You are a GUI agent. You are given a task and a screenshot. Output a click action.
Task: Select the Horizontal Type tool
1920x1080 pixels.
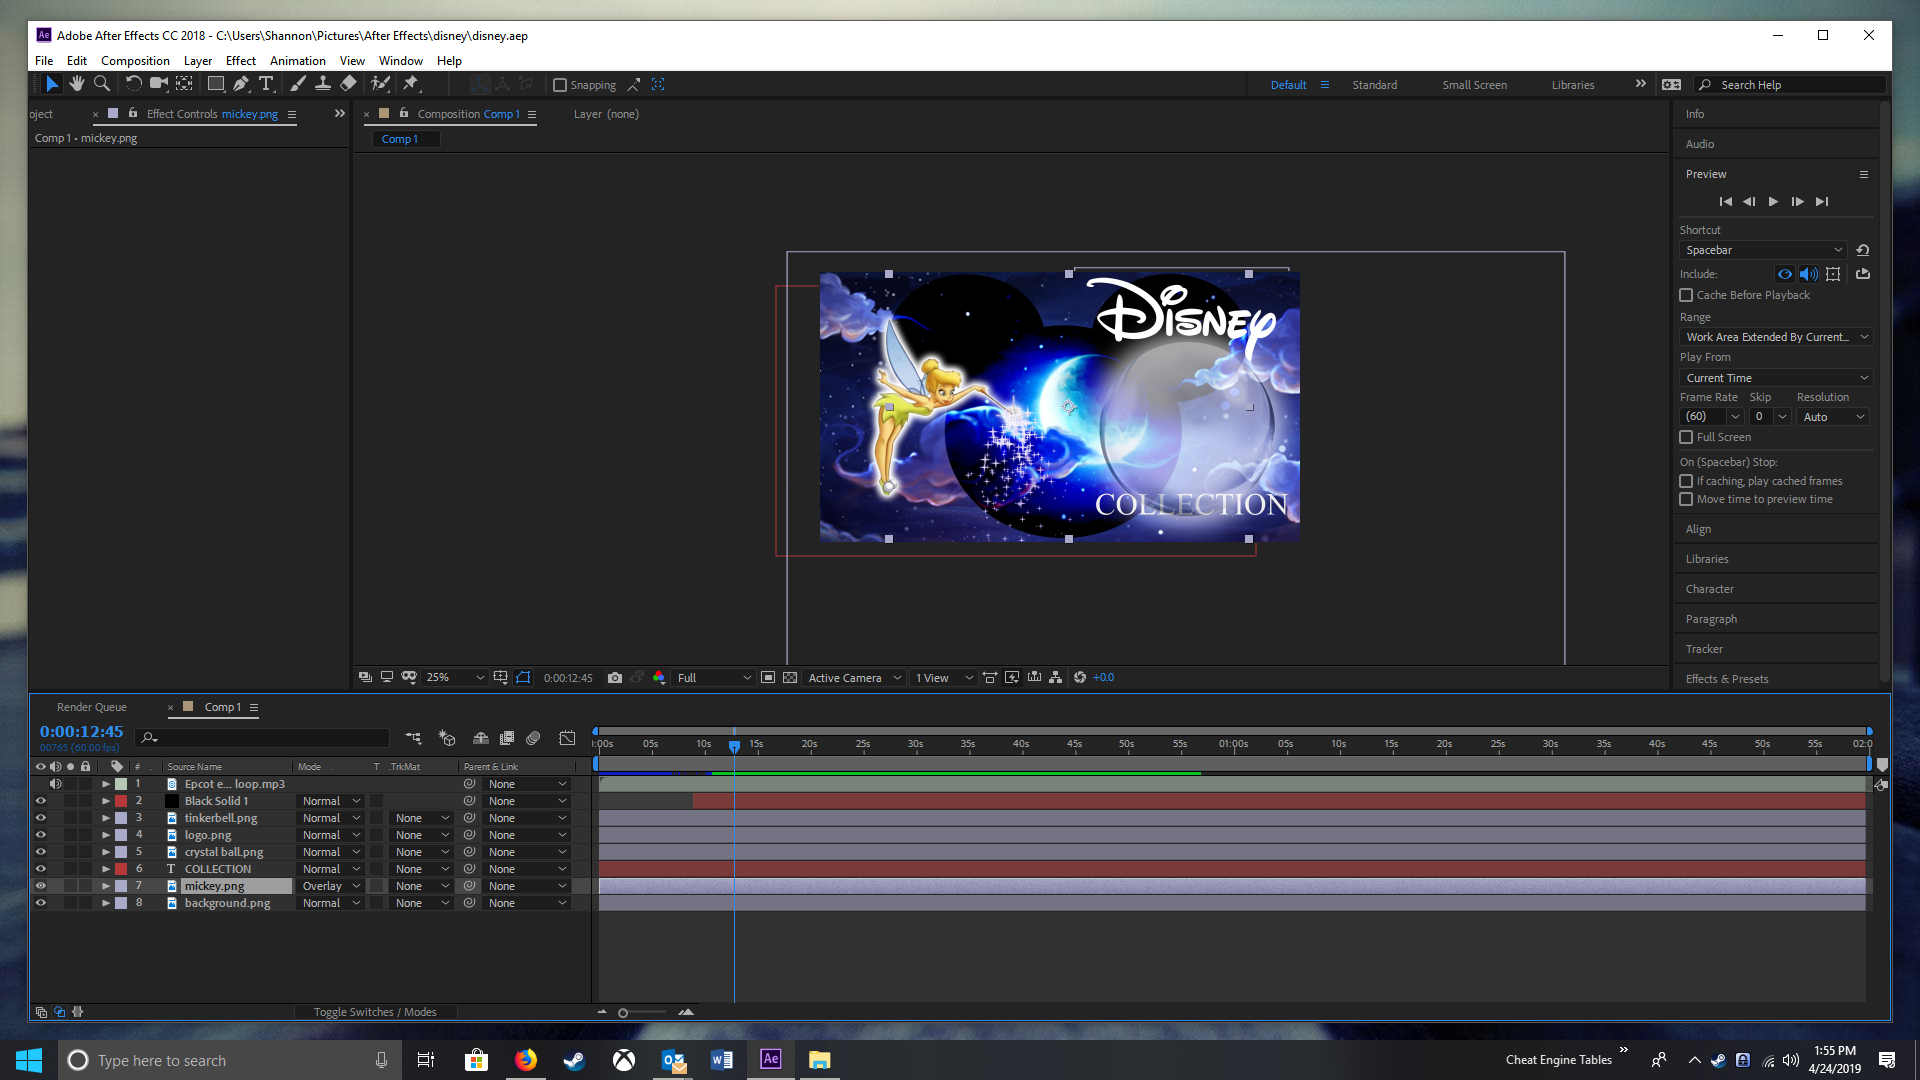click(266, 84)
